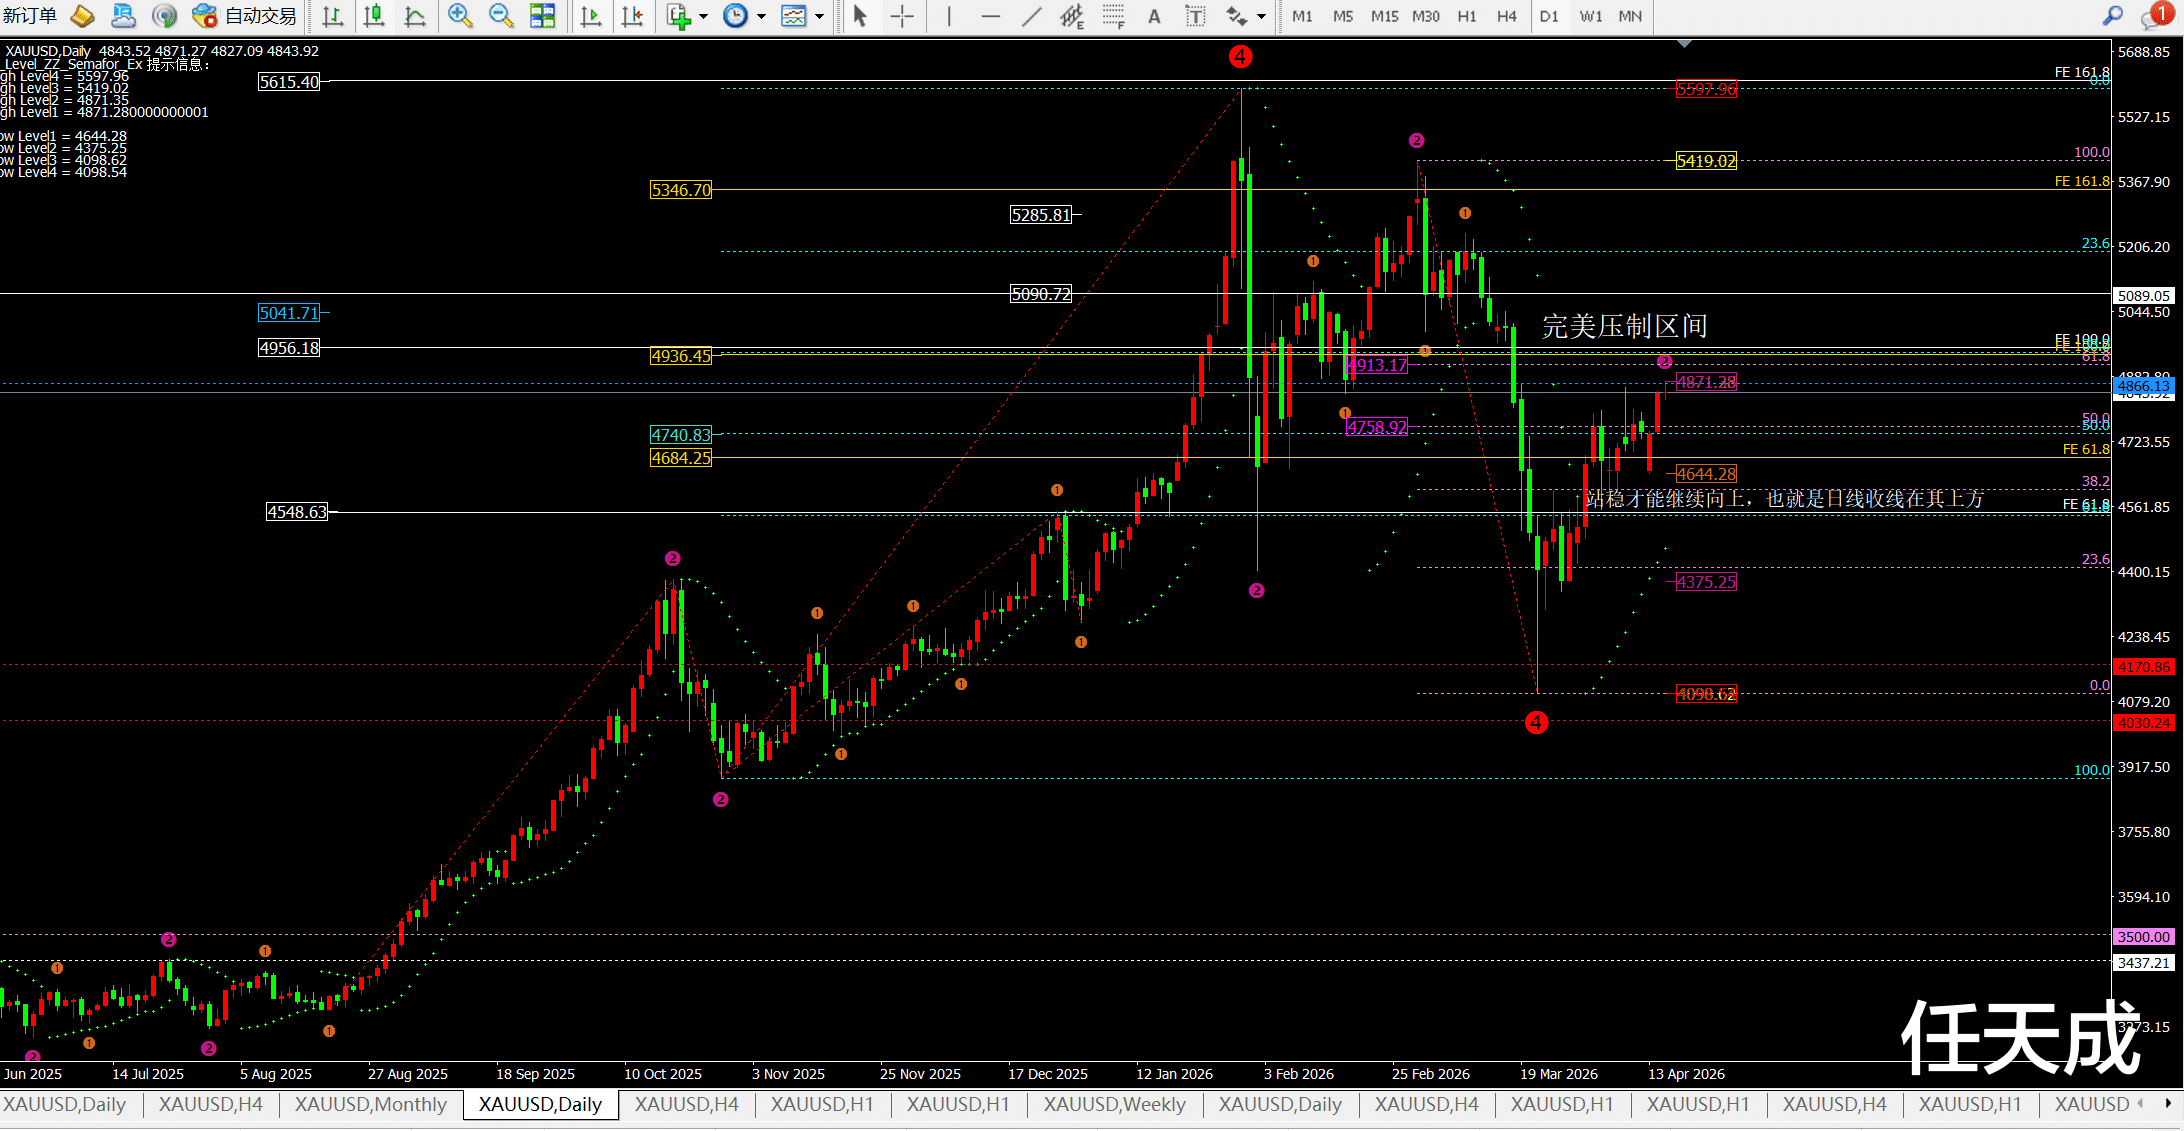The image size is (2184, 1131).
Task: Expand the templates dropdown arrow
Action: click(820, 16)
